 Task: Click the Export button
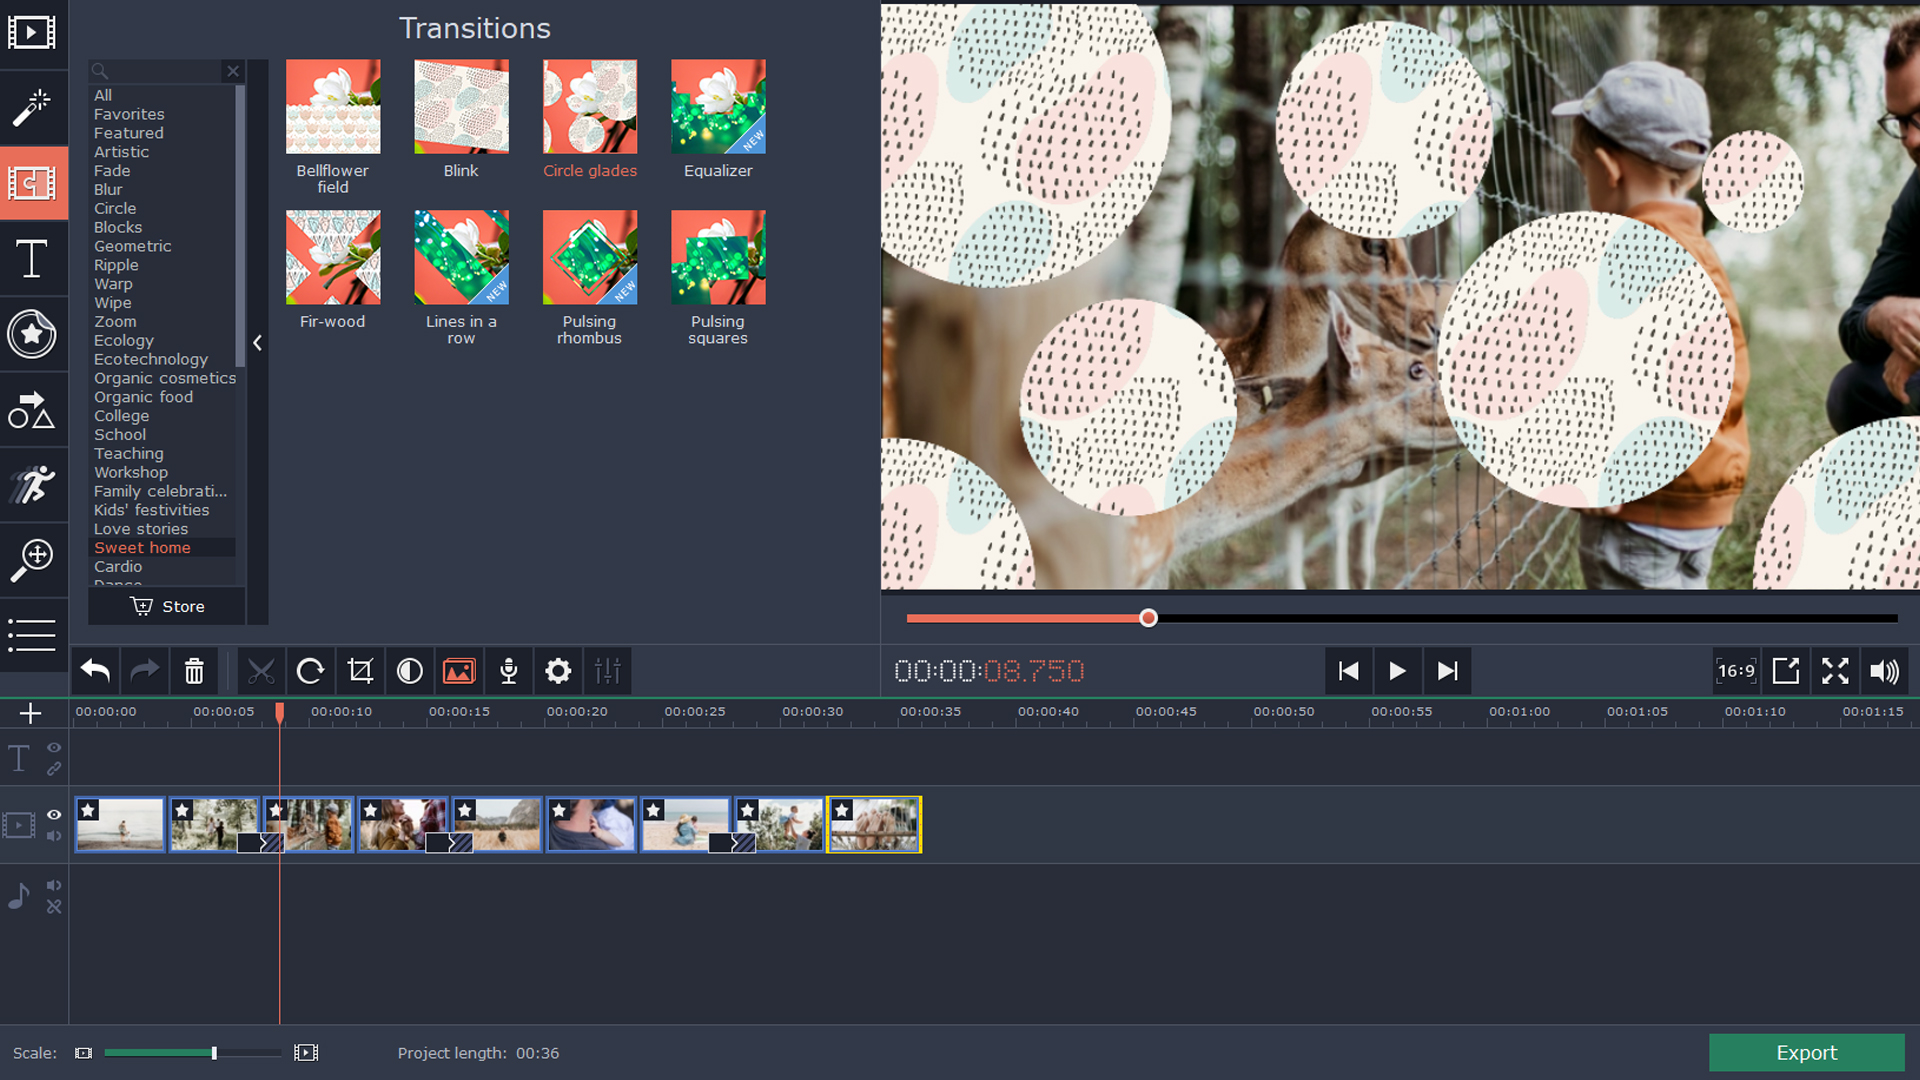(1806, 1052)
